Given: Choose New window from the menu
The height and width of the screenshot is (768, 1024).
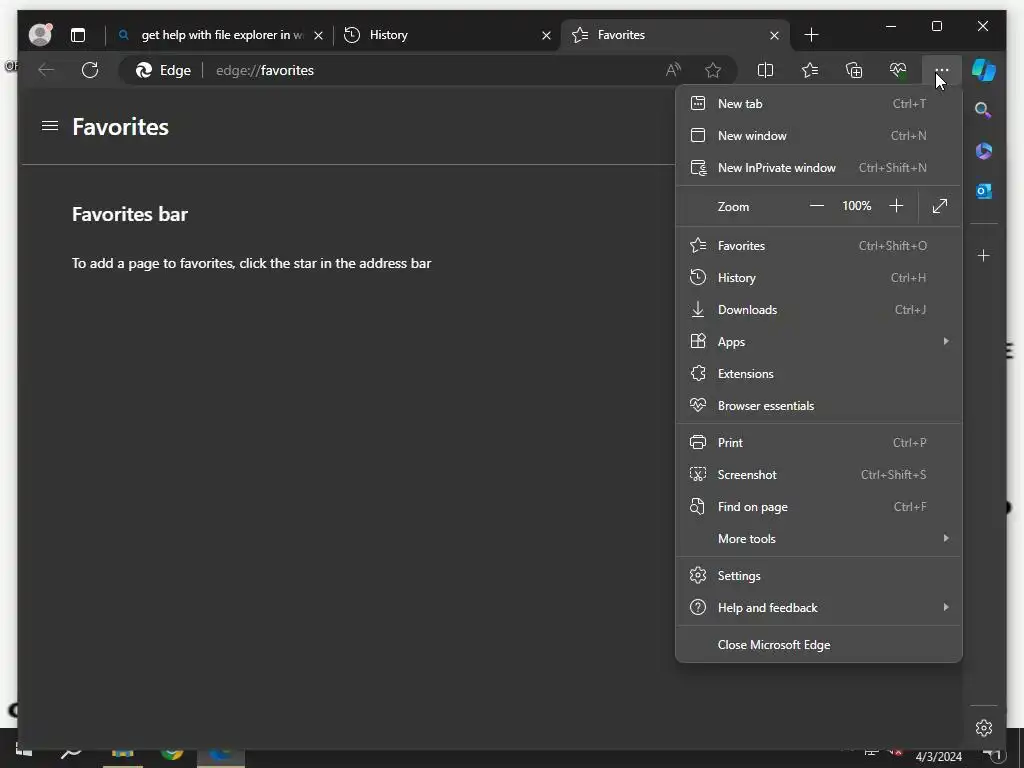Looking at the screenshot, I should [x=818, y=136].
